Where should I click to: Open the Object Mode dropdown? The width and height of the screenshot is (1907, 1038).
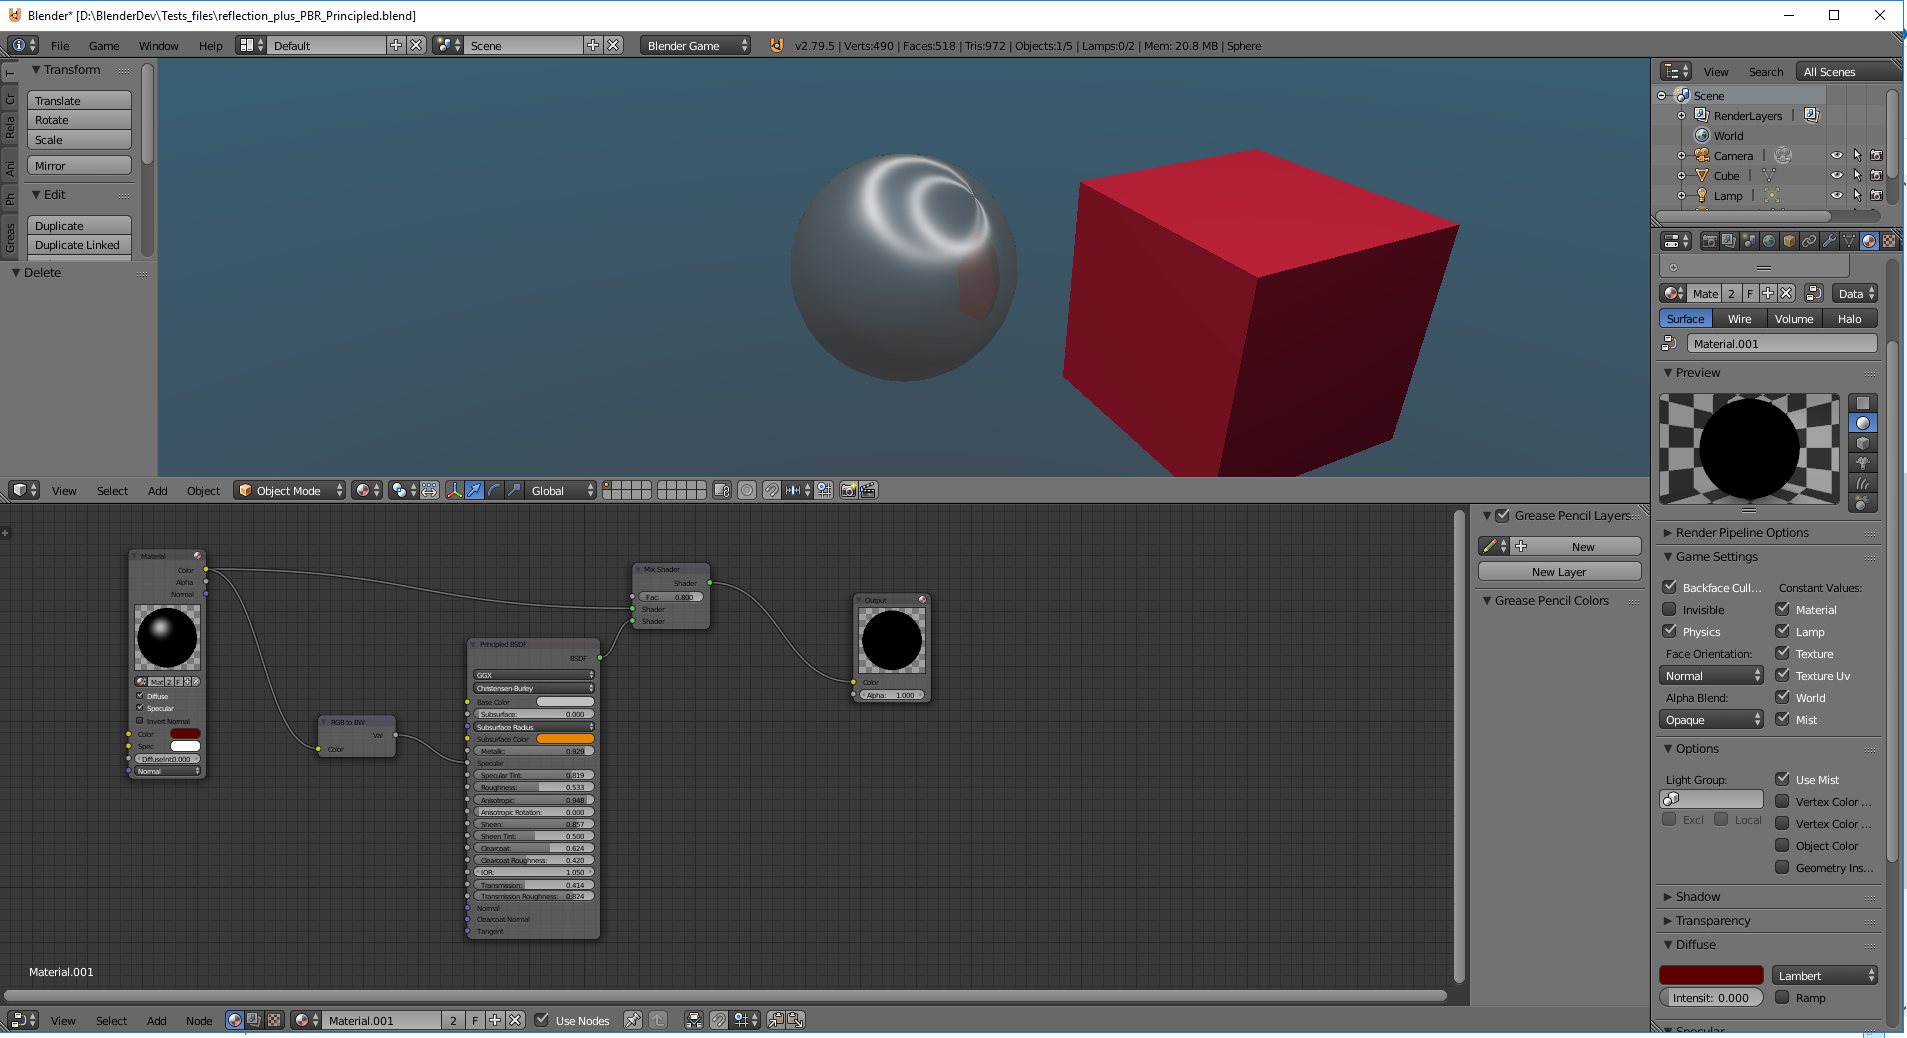(289, 490)
